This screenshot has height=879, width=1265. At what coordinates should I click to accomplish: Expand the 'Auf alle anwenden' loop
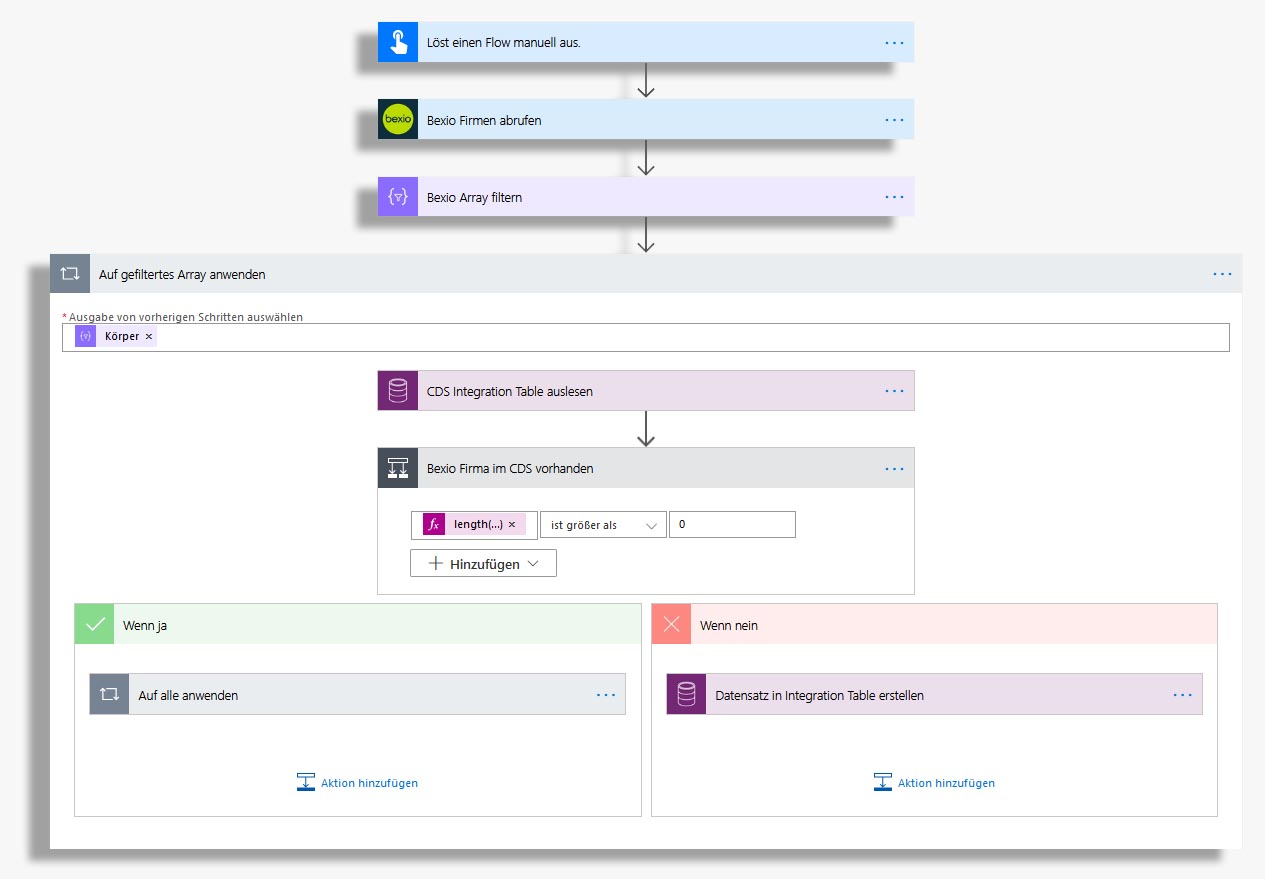[x=358, y=694]
